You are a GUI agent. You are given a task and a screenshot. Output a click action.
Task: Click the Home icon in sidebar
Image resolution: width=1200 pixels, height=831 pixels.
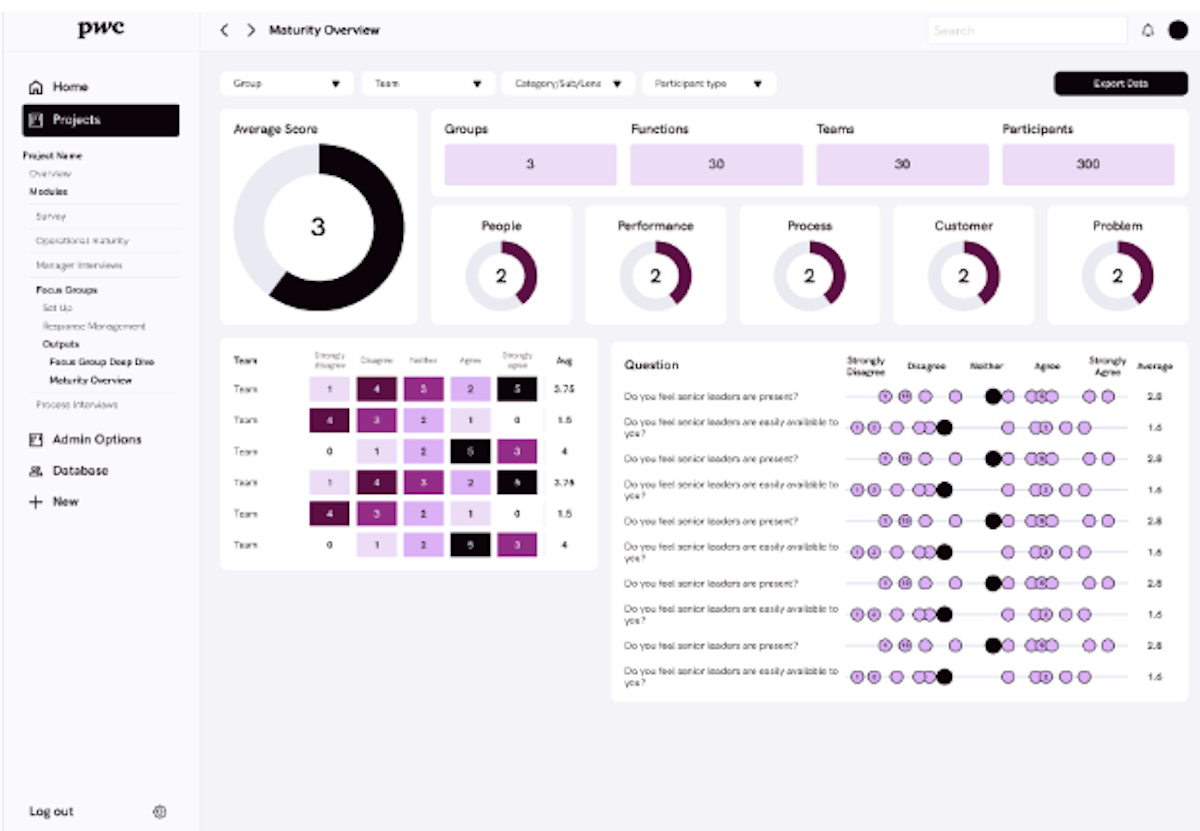point(36,87)
